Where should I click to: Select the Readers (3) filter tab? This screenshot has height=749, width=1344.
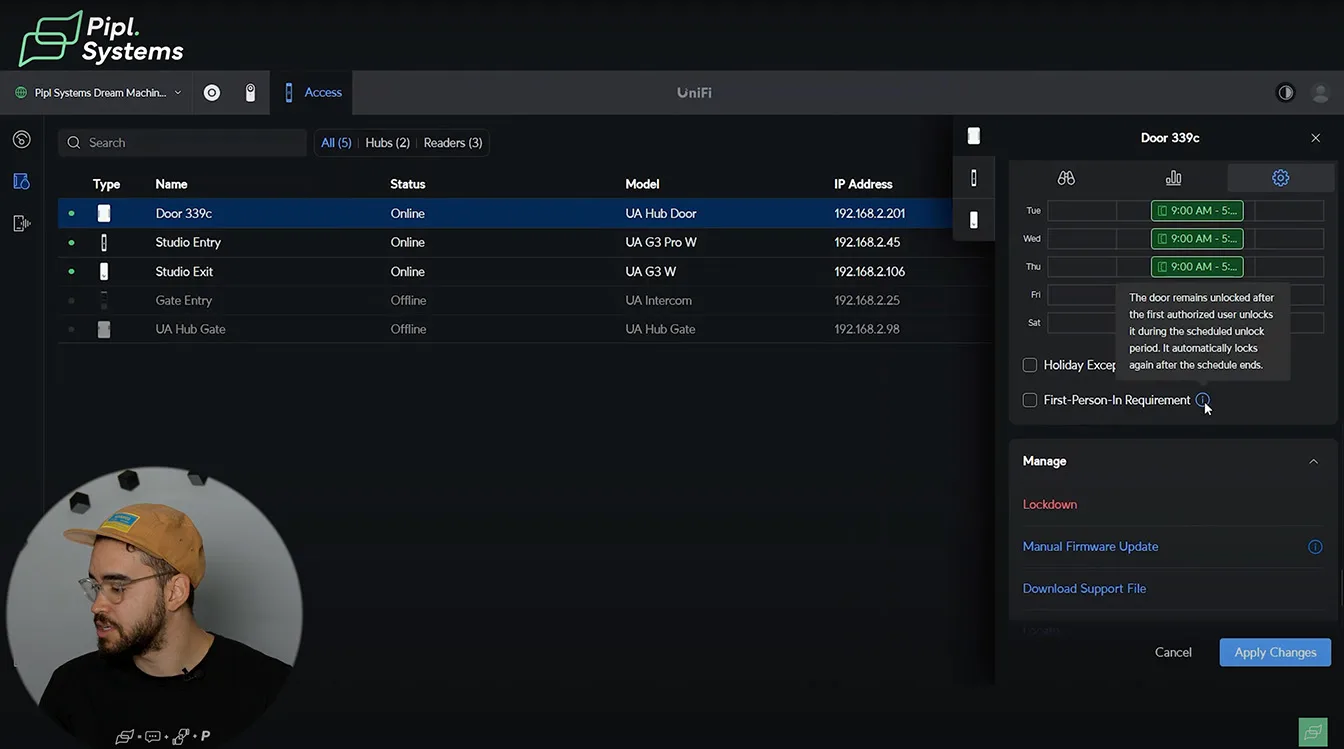point(453,143)
